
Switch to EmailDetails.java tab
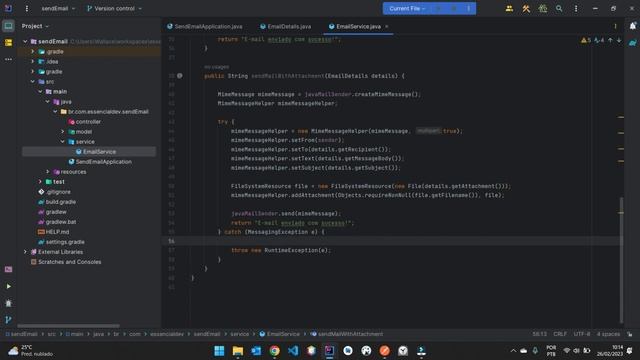pyautogui.click(x=285, y=26)
